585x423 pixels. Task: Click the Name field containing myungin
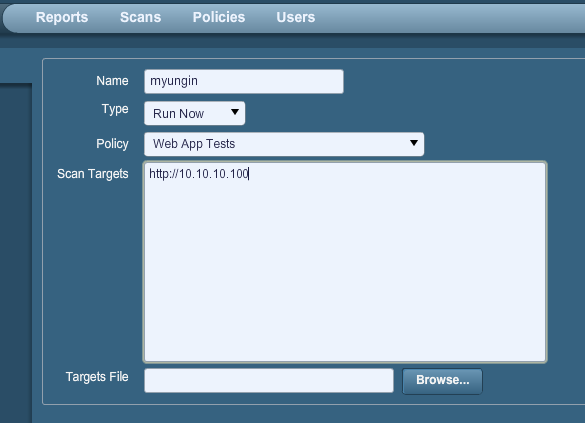pos(244,81)
